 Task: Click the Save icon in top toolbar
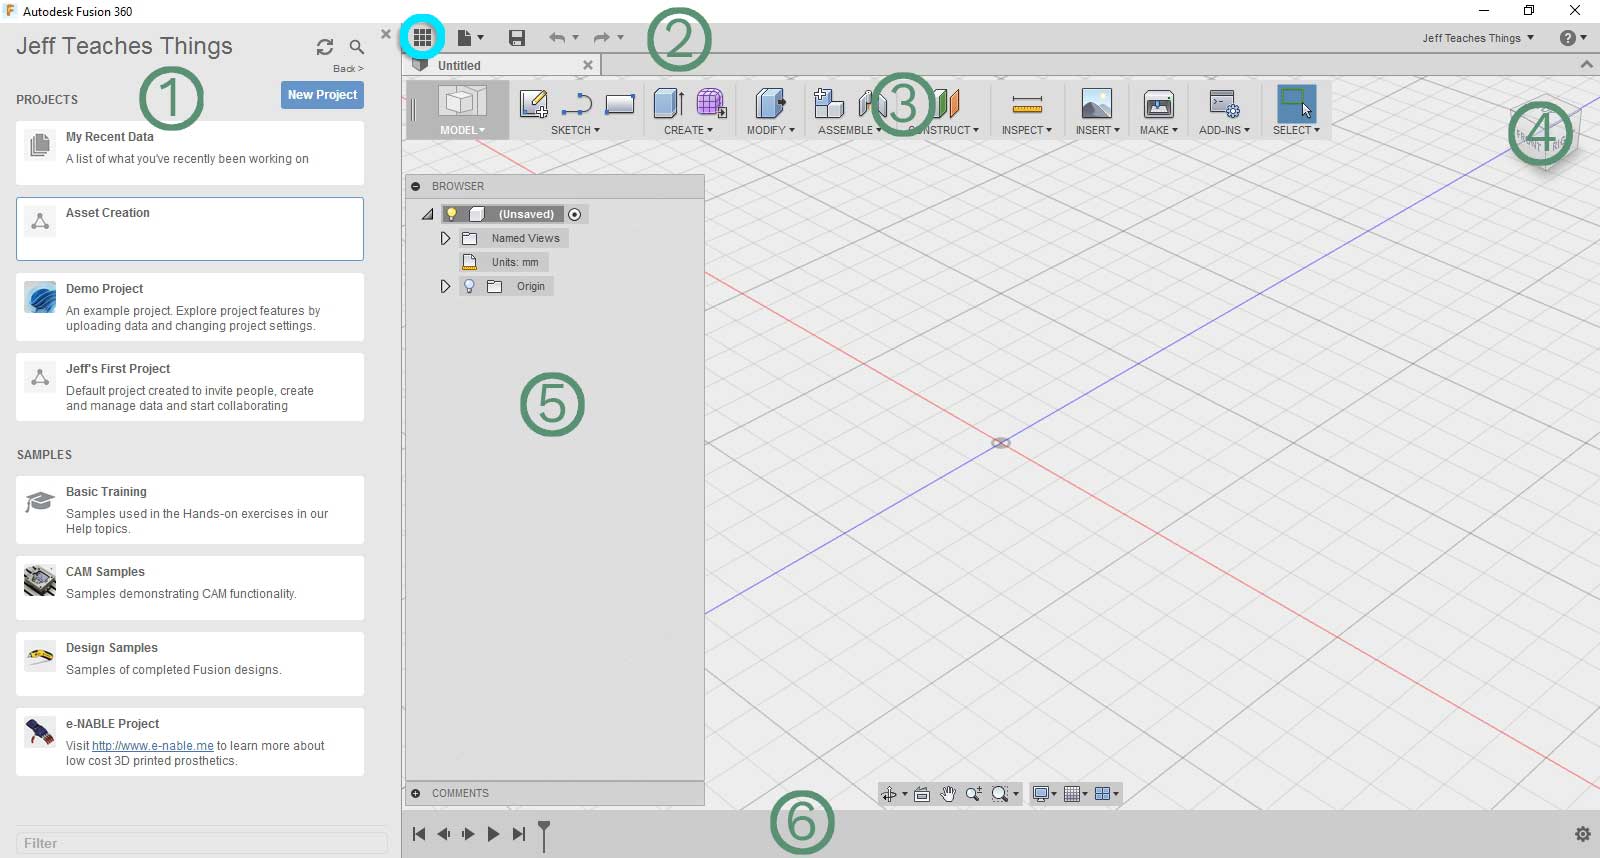pyautogui.click(x=517, y=38)
